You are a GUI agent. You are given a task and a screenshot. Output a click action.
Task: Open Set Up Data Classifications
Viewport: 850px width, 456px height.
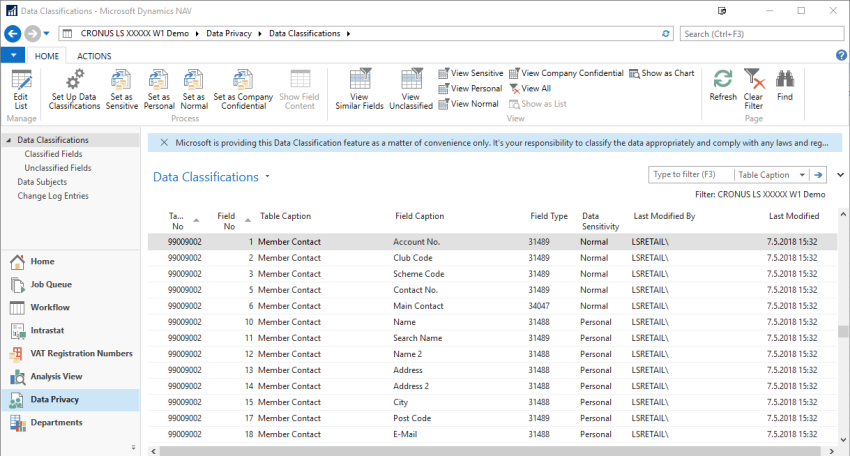point(74,90)
